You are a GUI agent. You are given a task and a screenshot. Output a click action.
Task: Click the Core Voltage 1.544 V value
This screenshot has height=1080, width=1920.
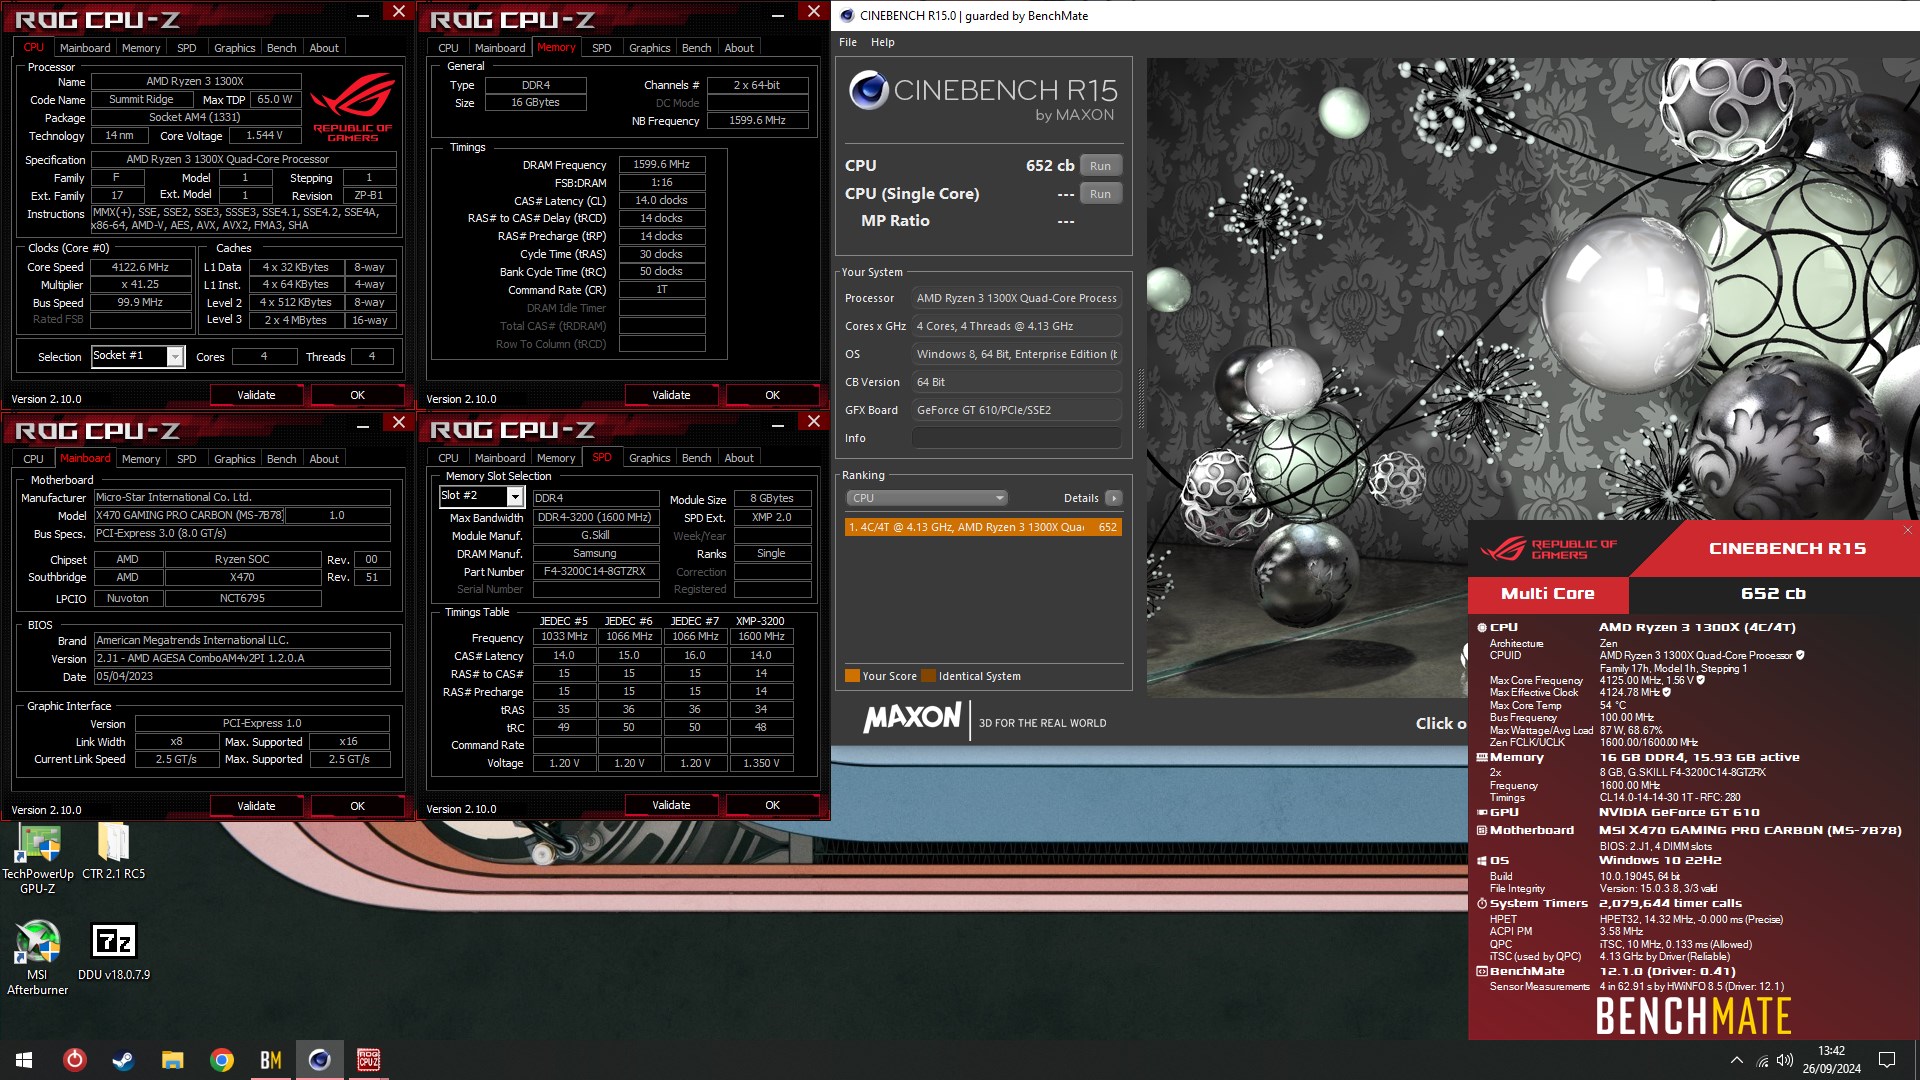pos(264,135)
